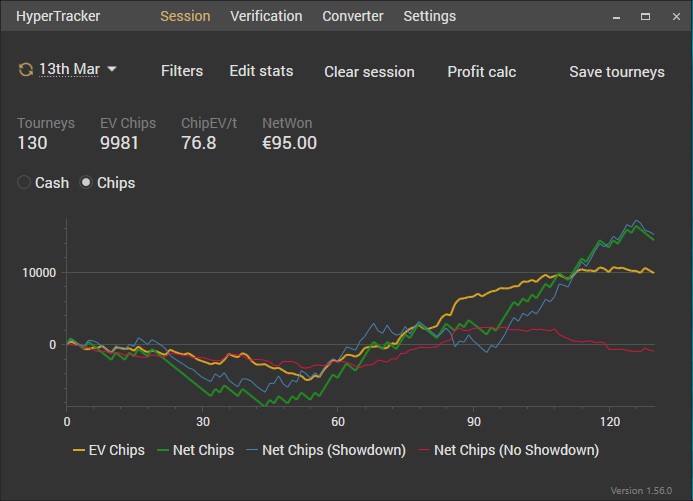The height and width of the screenshot is (501, 693).
Task: Click the refresh icon beside the date
Action: [25, 70]
